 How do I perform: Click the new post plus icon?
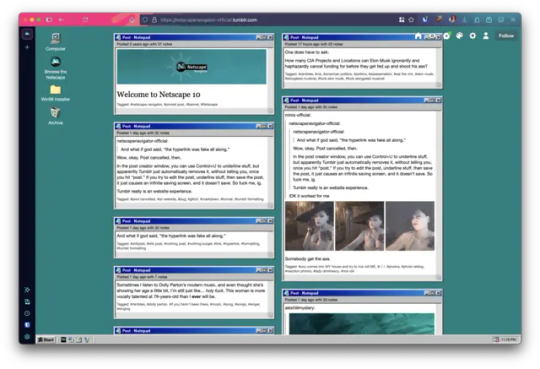[x=447, y=36]
